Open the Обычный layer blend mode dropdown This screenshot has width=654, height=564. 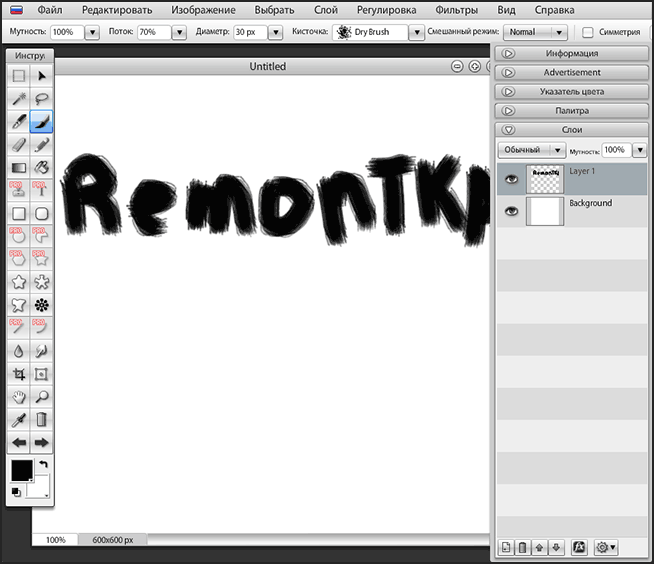point(532,150)
